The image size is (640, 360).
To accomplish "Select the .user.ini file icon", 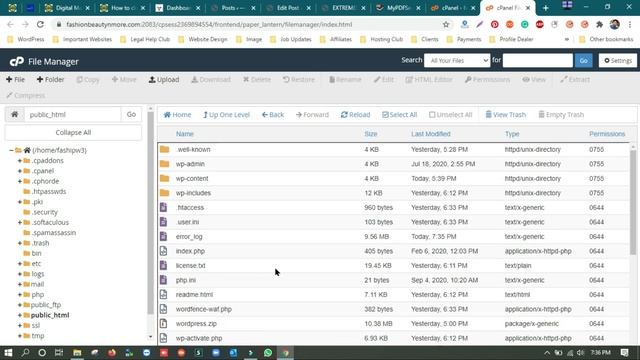I will pyautogui.click(x=164, y=222).
